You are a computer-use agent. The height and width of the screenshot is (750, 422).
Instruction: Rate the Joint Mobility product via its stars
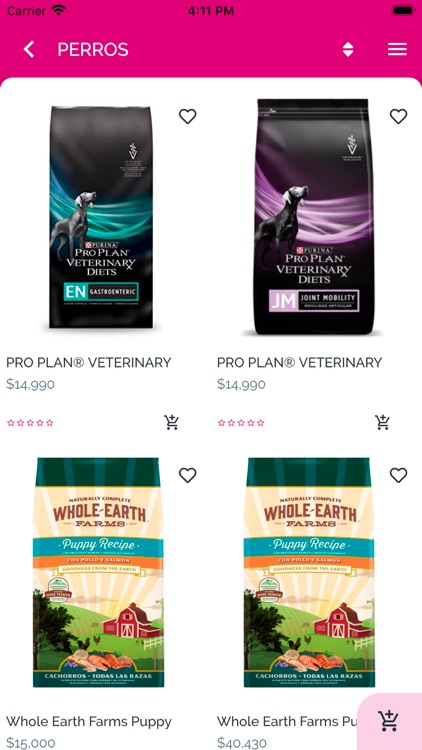pos(241,423)
